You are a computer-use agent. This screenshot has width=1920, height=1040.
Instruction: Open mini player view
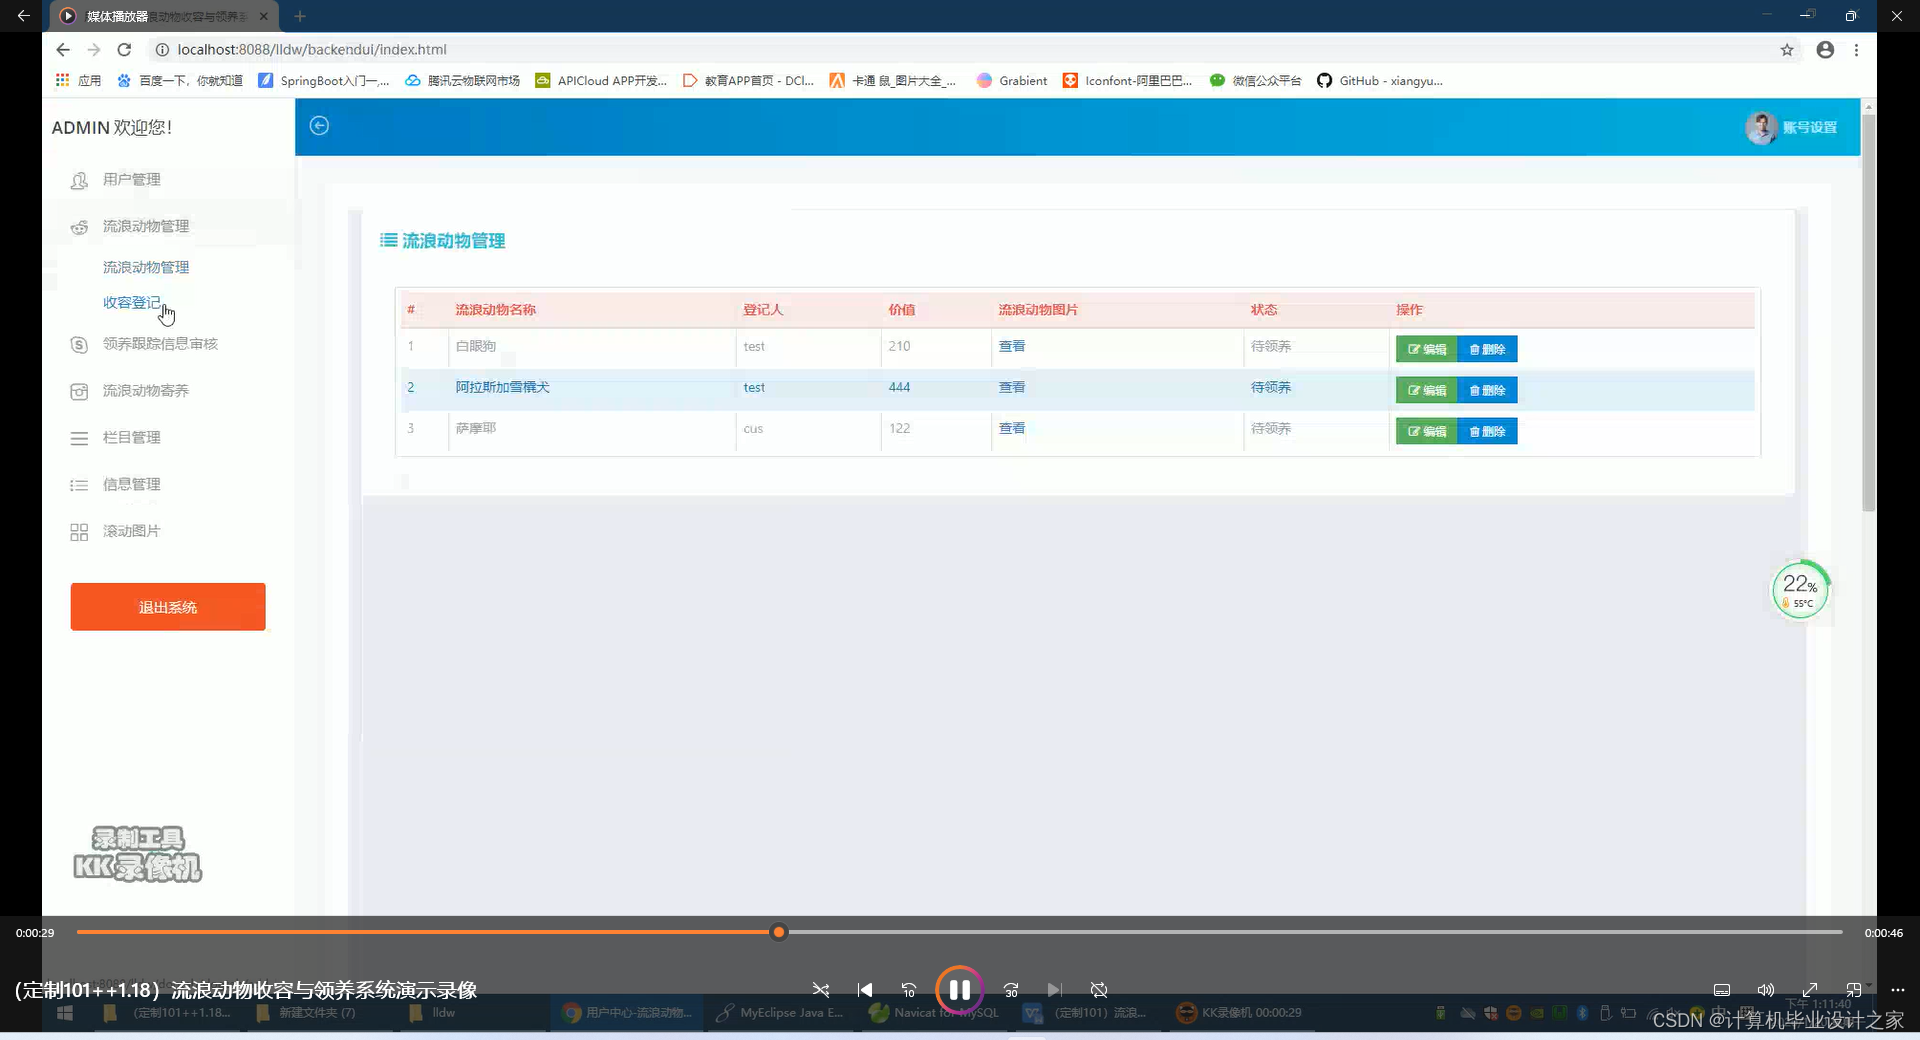(1854, 990)
